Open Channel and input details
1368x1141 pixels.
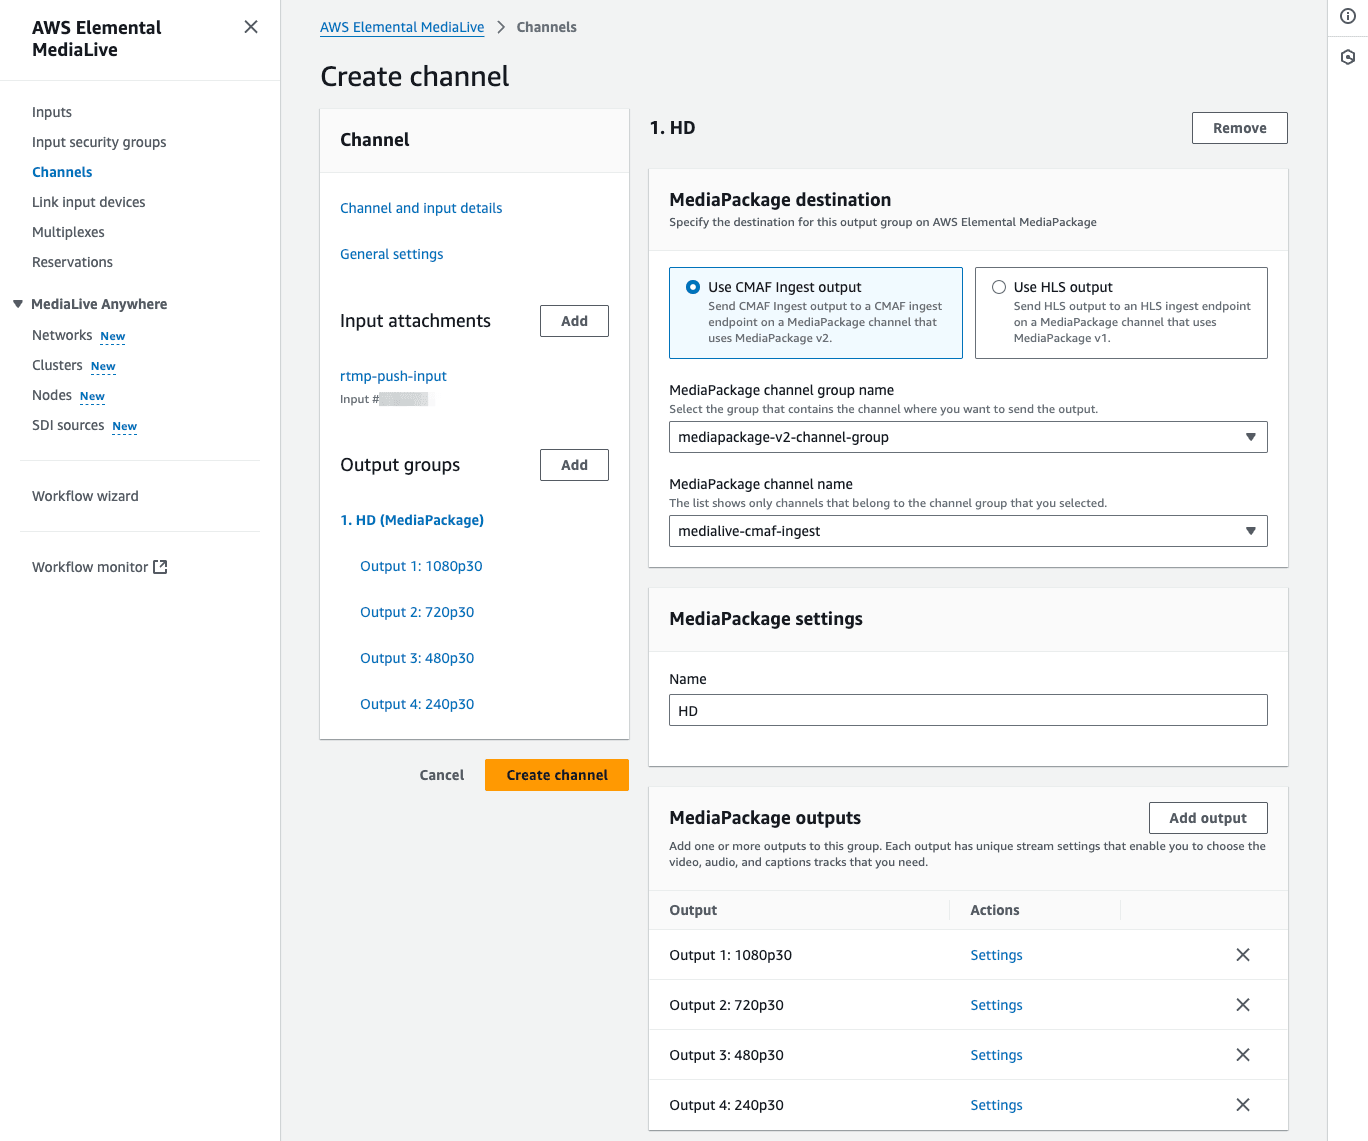click(x=421, y=208)
